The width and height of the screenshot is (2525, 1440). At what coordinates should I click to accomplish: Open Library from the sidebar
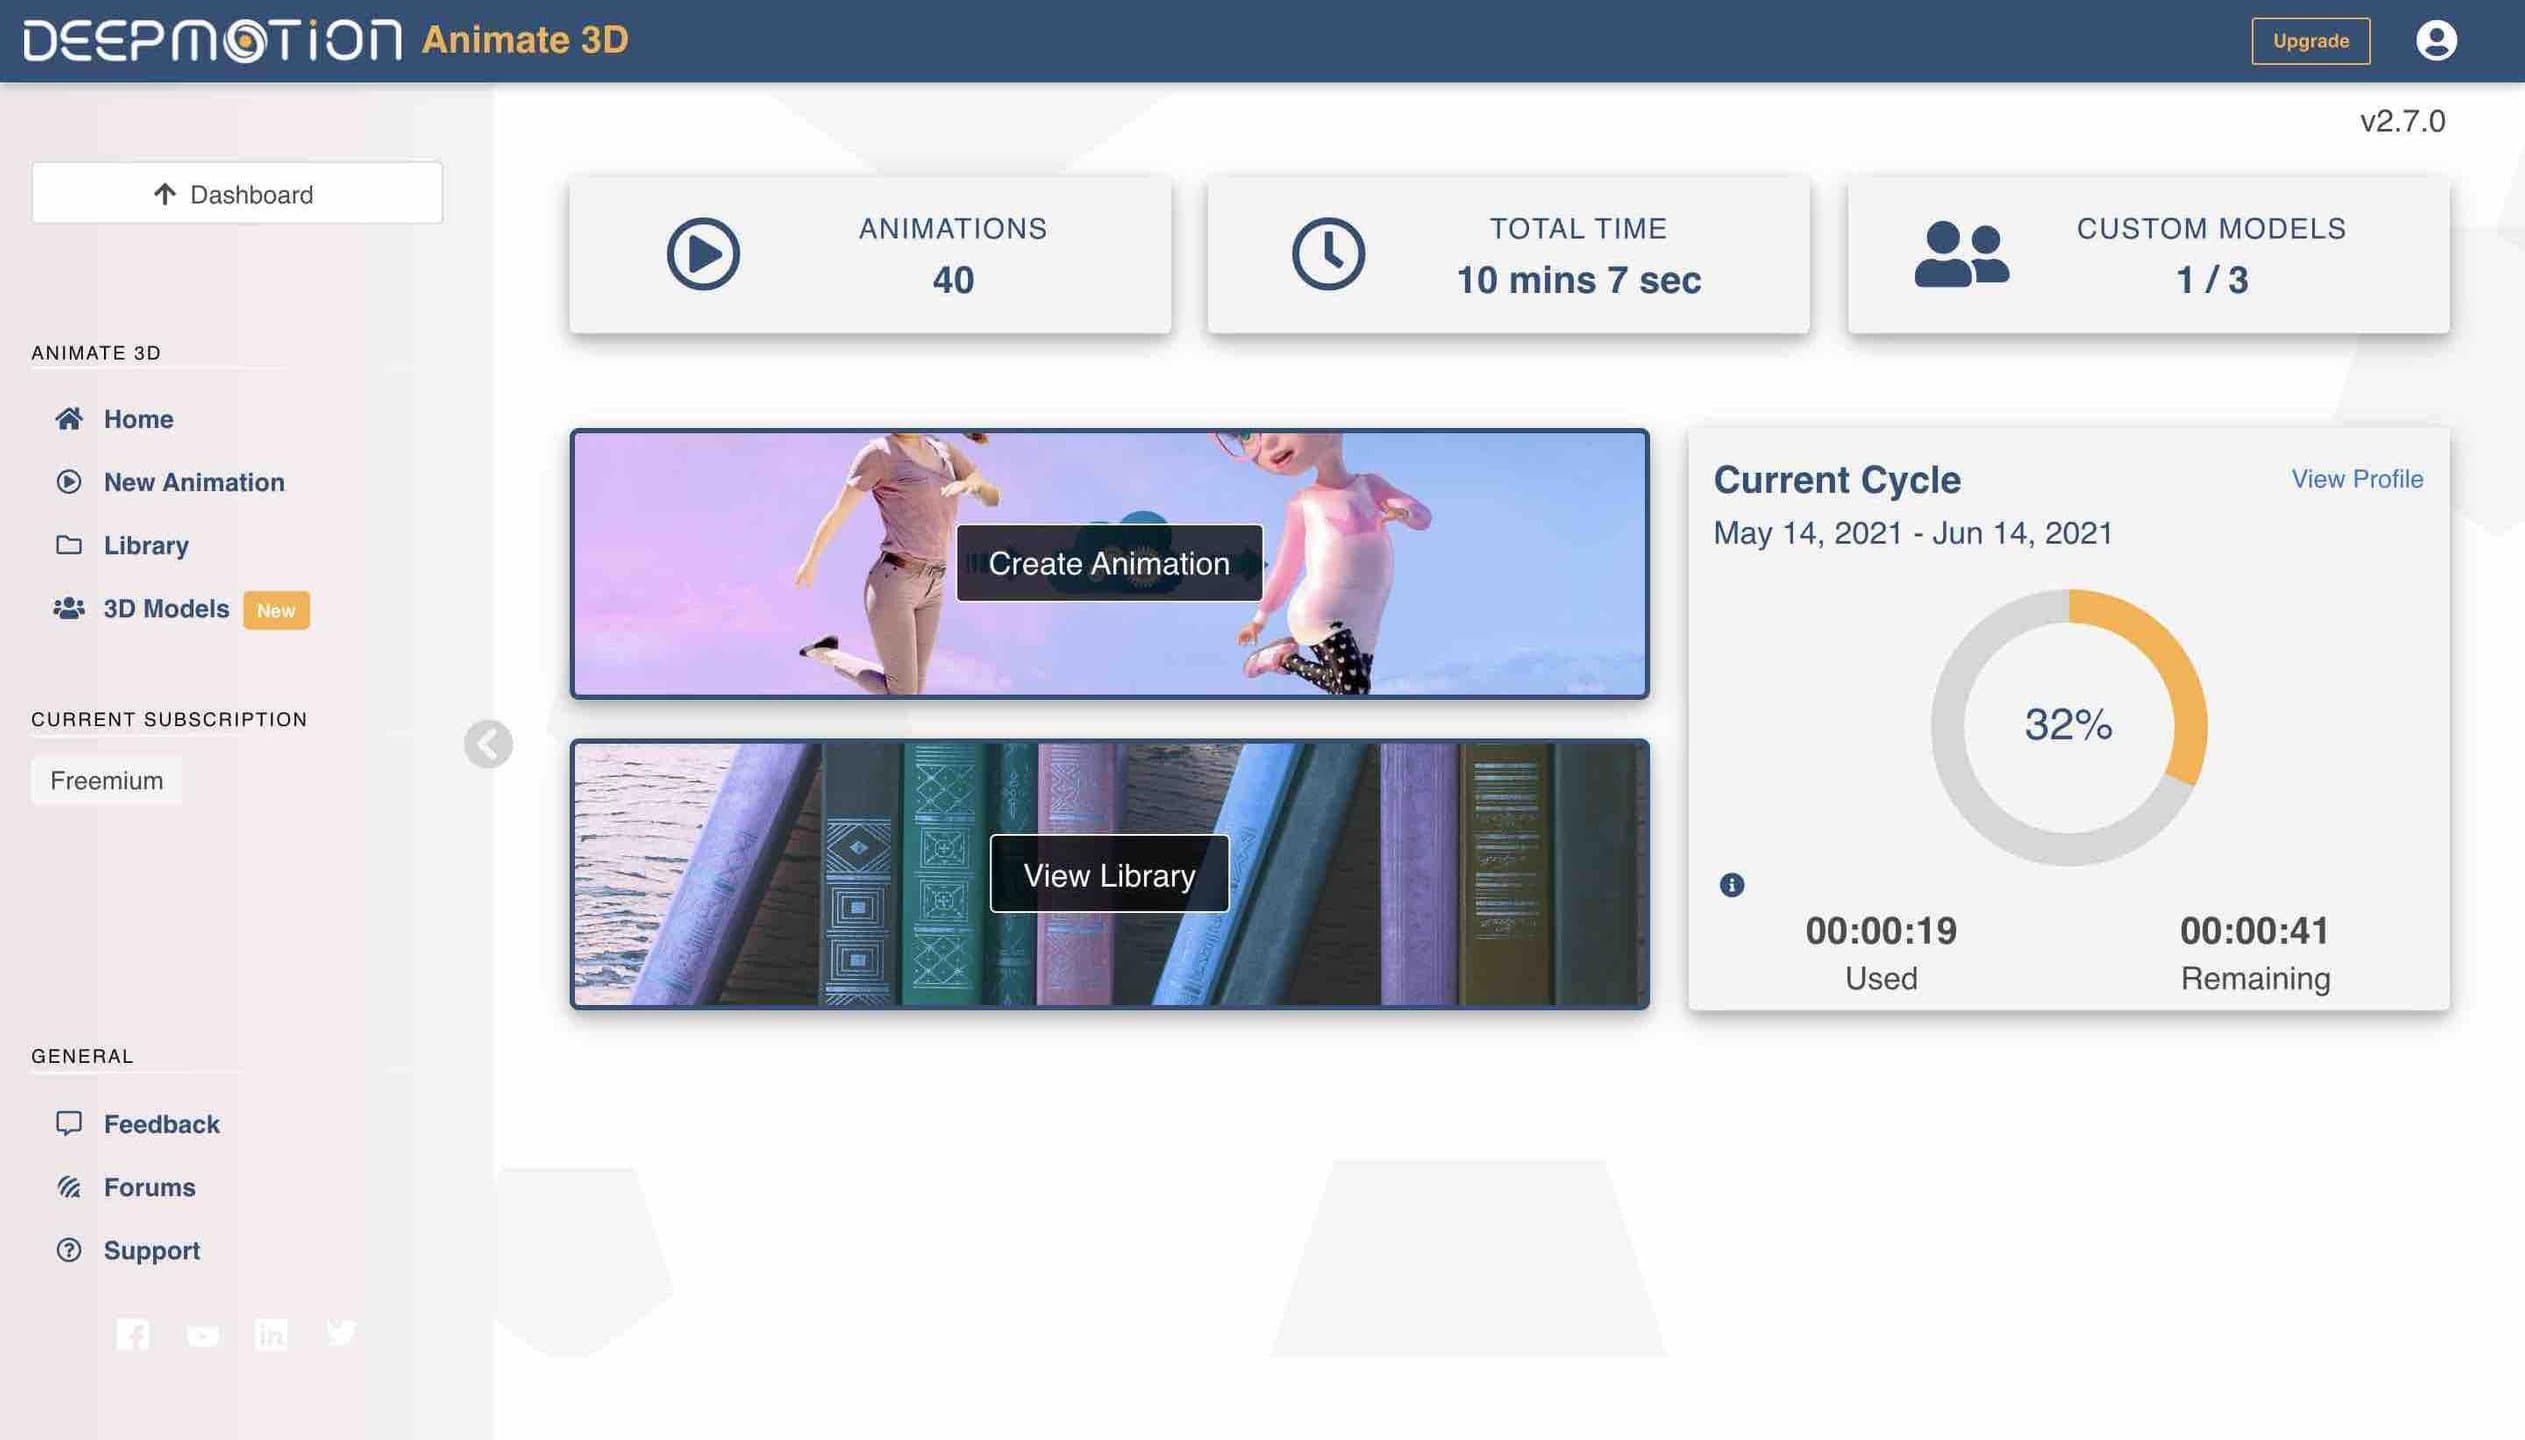point(146,545)
